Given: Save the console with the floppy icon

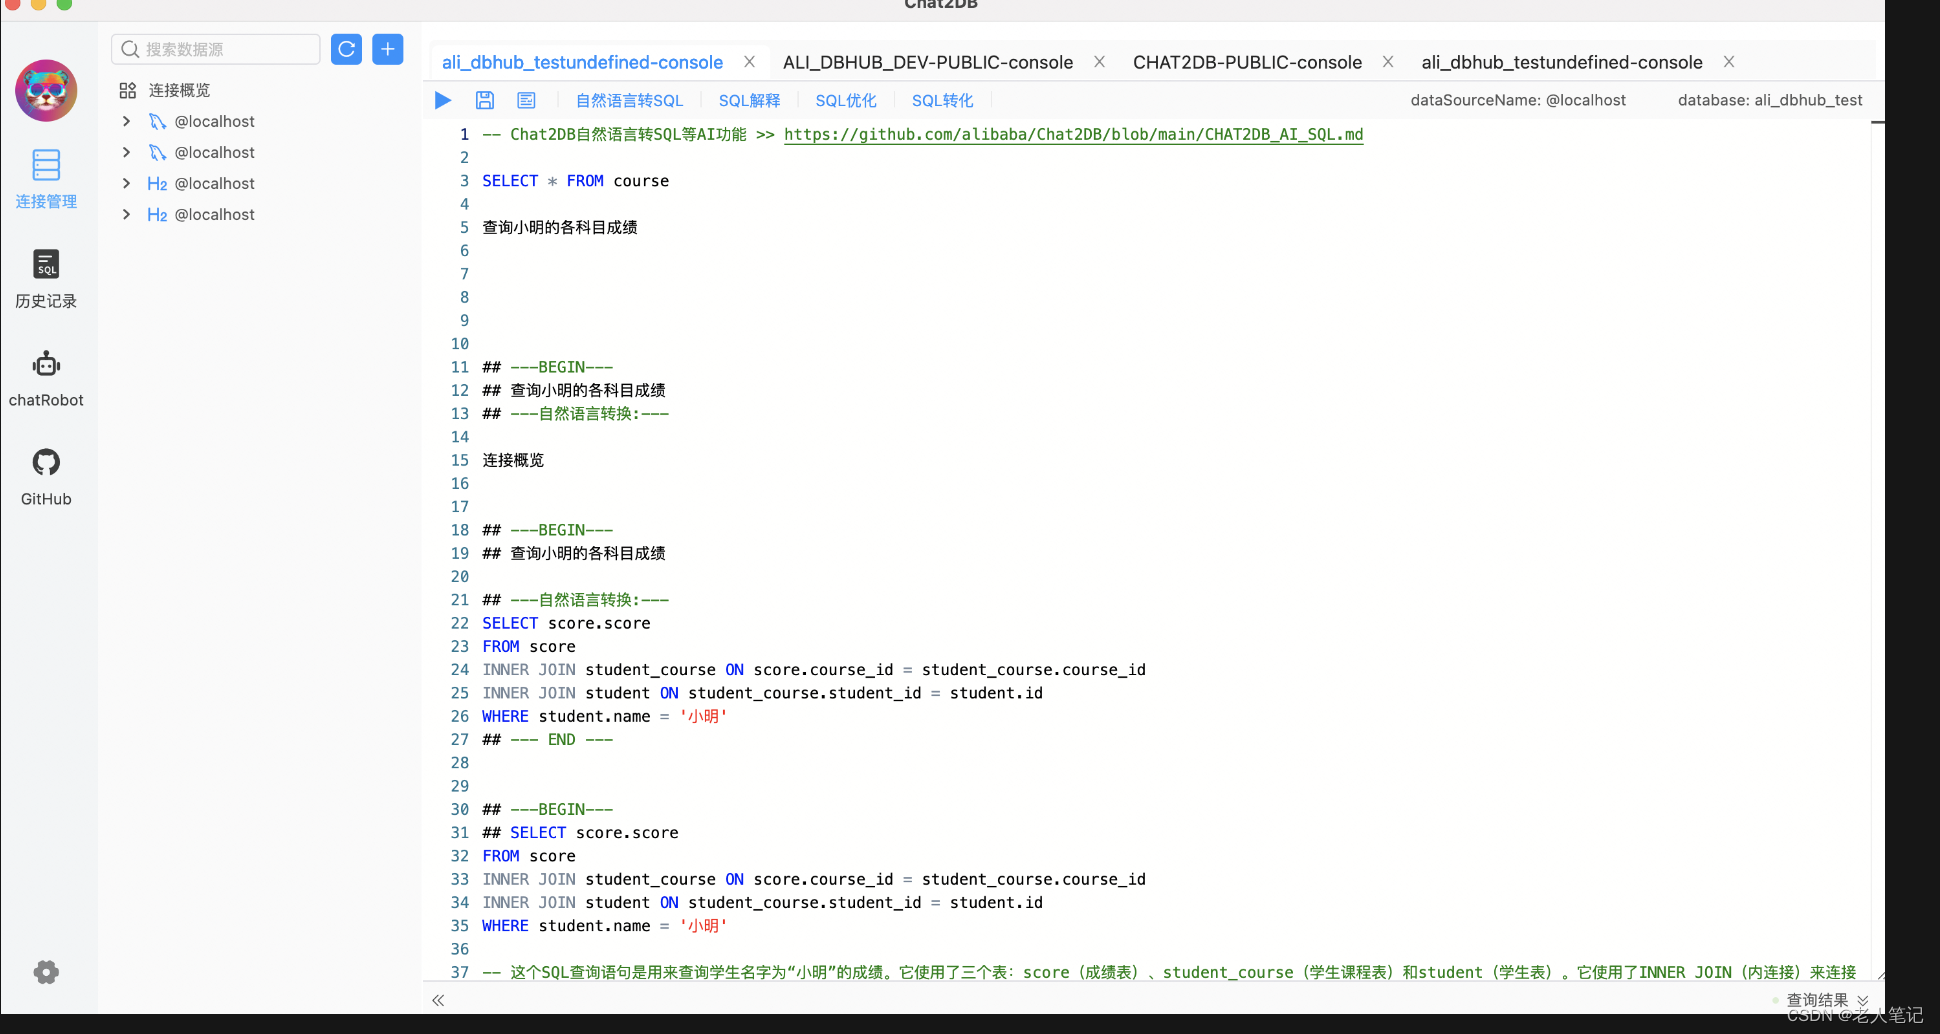Looking at the screenshot, I should pos(485,100).
